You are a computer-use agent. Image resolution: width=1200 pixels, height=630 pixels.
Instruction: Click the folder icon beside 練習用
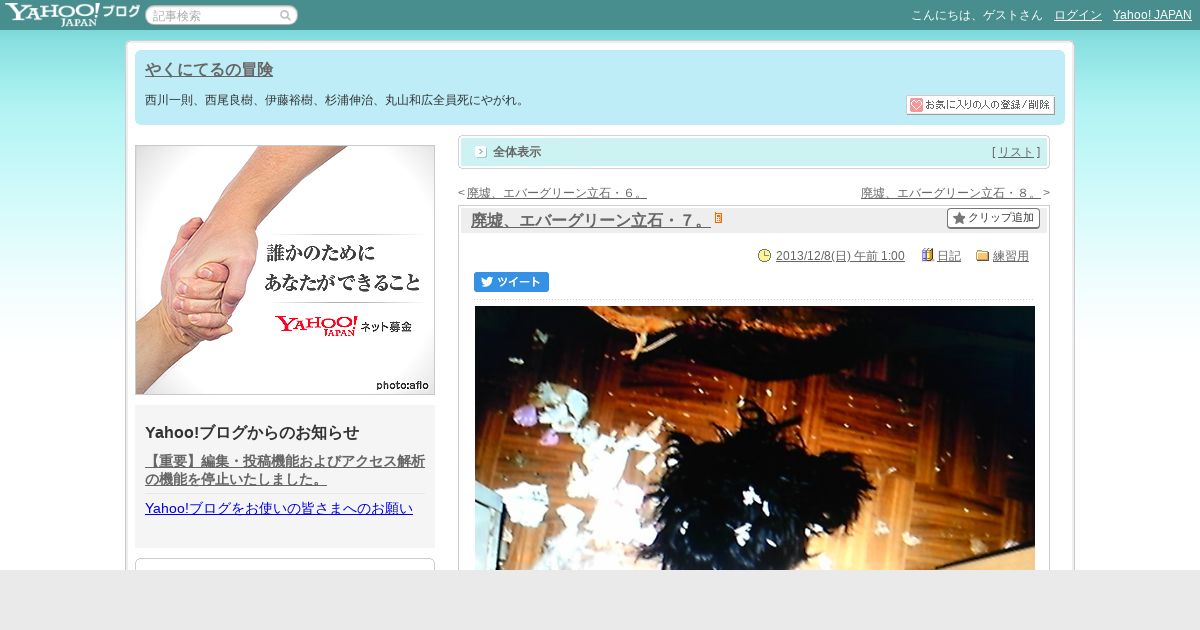982,256
